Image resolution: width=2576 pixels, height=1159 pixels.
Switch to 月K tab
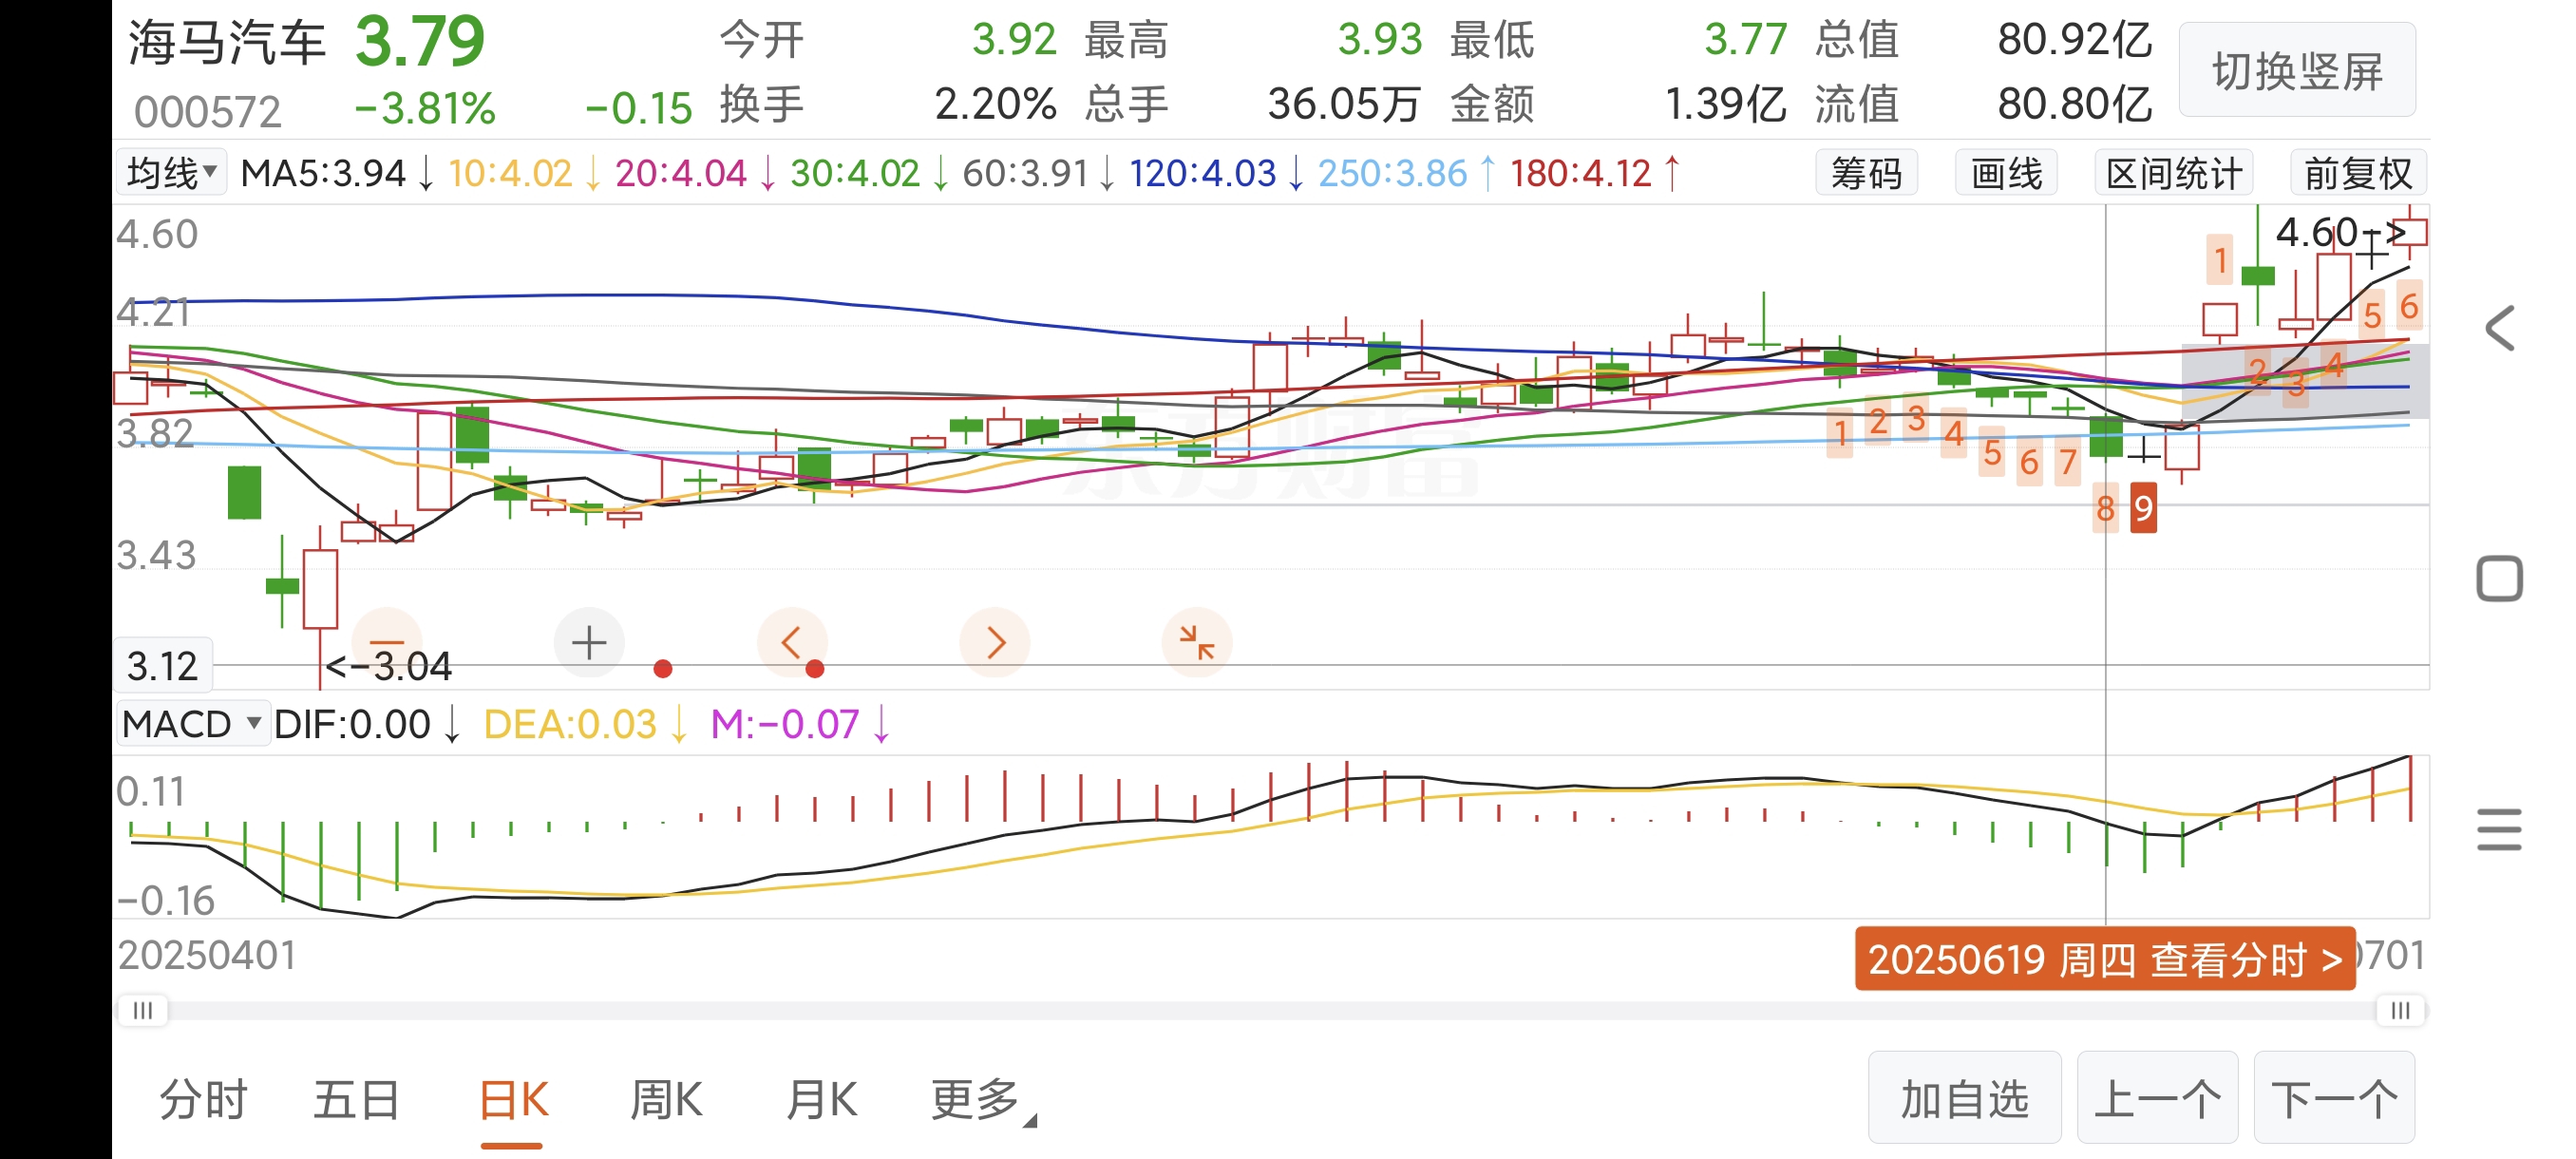tap(821, 1100)
